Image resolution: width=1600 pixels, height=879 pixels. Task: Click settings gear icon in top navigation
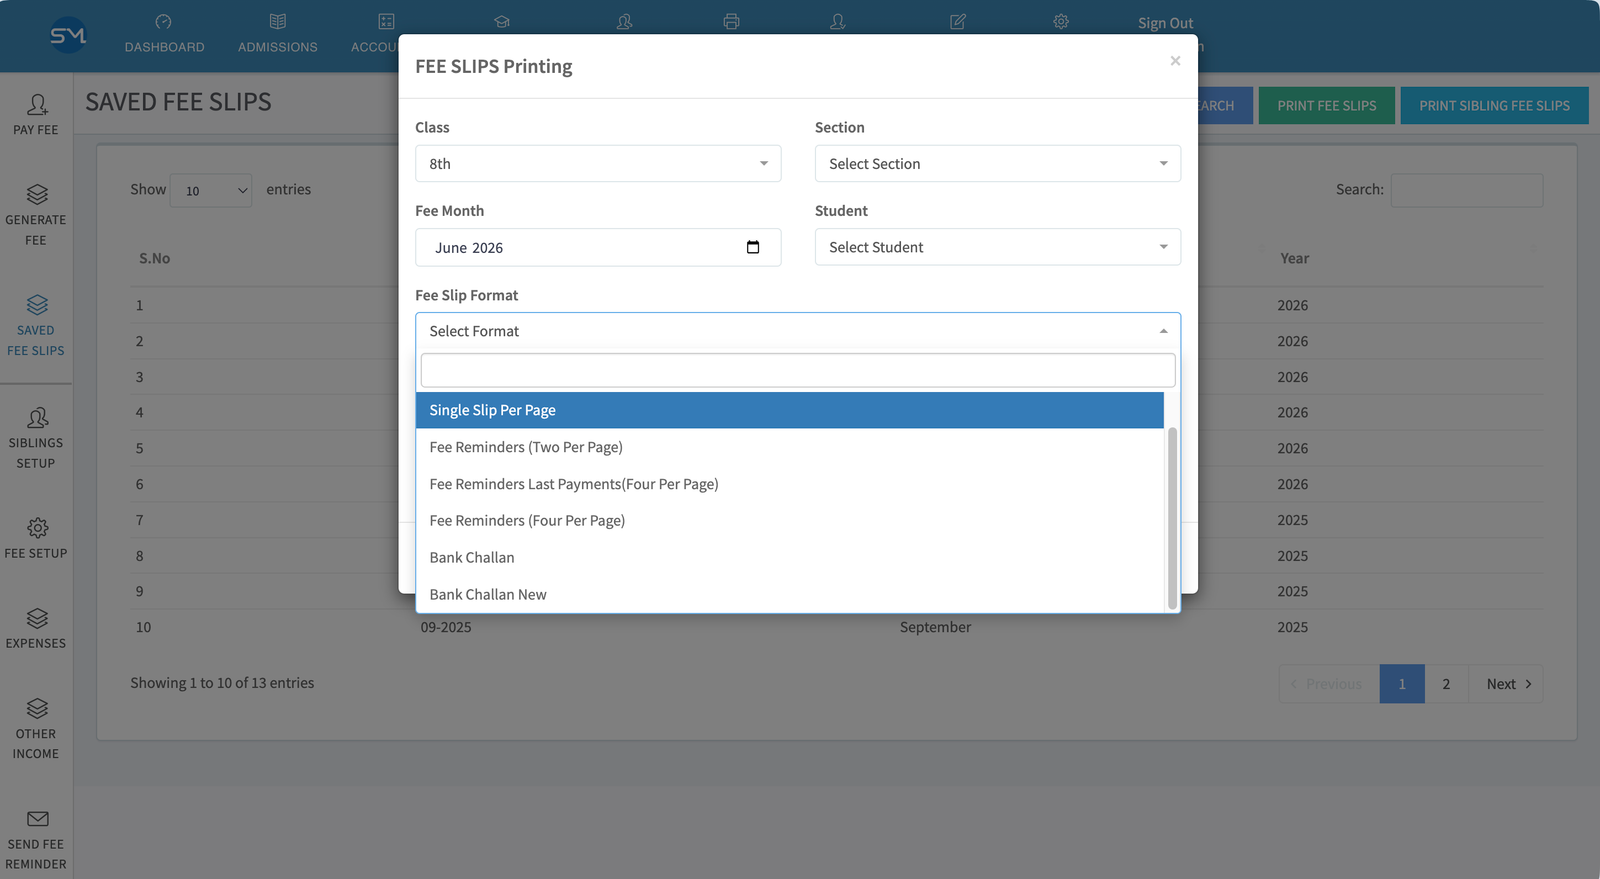pos(1061,21)
